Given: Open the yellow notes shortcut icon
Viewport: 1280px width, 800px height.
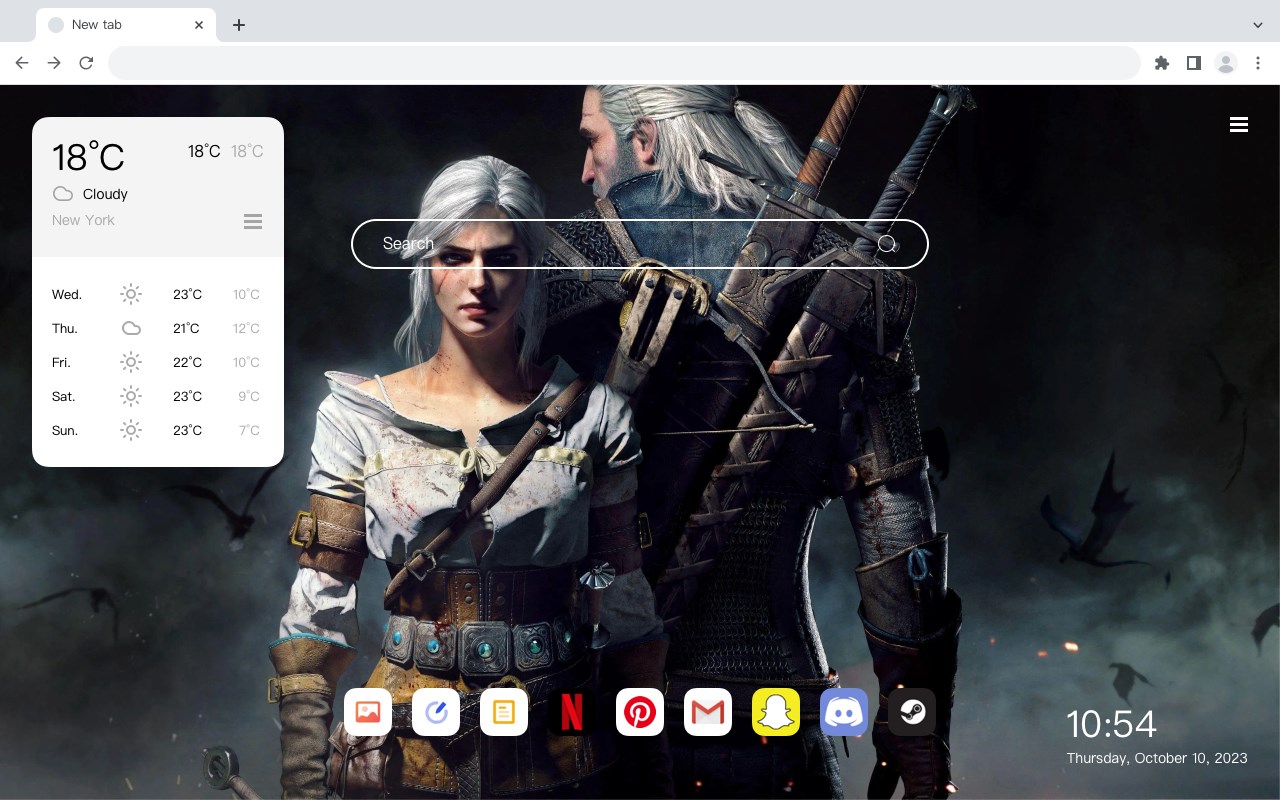Looking at the screenshot, I should [504, 712].
